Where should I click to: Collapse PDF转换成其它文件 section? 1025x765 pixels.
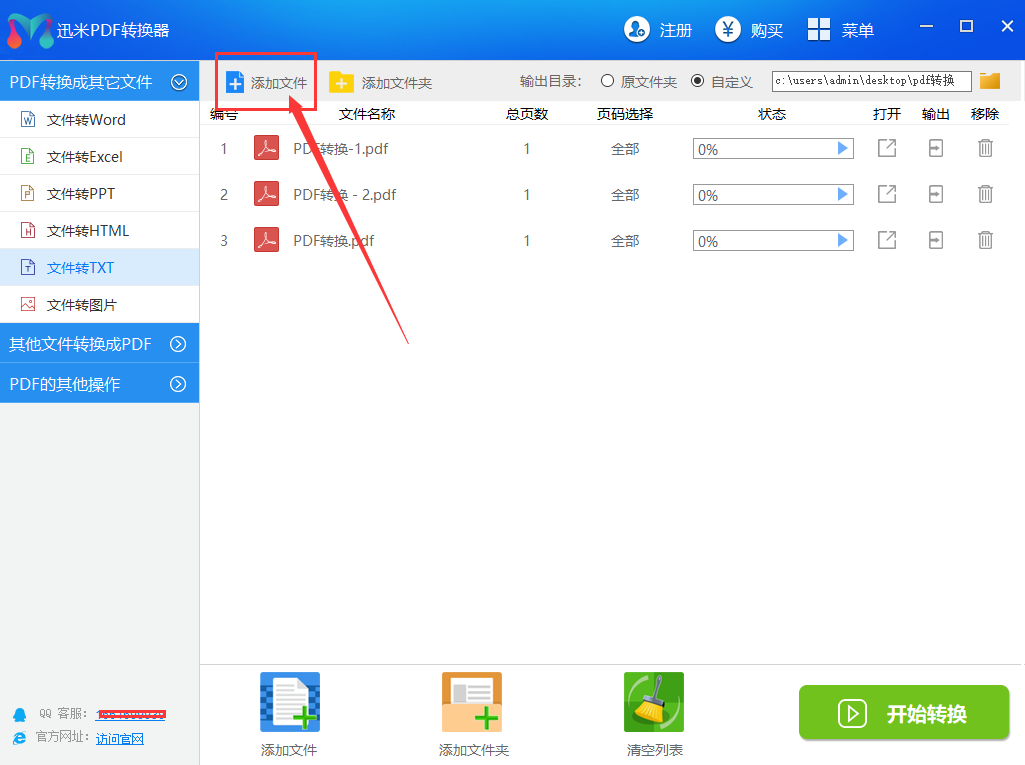(179, 82)
